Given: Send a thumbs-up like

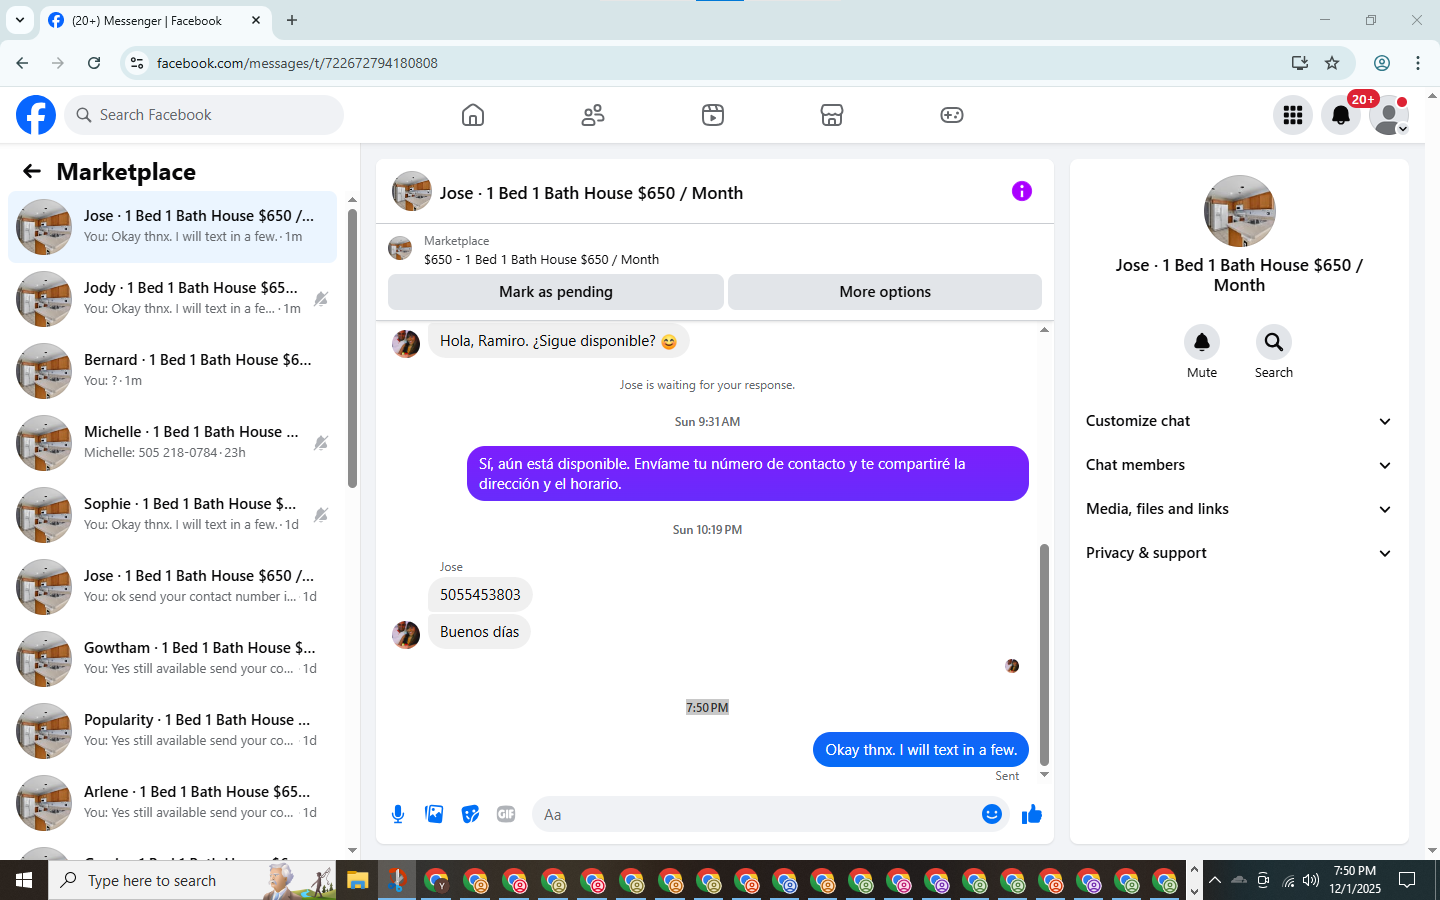Looking at the screenshot, I should click(x=1032, y=814).
